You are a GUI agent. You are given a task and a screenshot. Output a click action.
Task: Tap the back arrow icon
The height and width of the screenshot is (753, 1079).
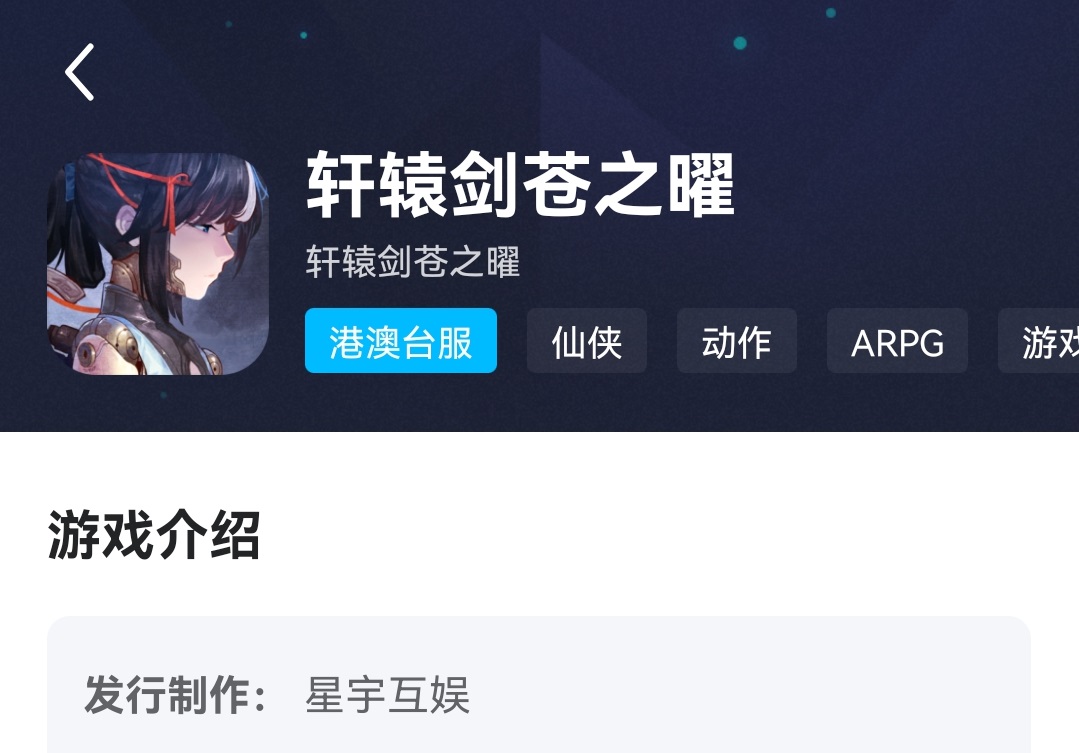point(79,72)
